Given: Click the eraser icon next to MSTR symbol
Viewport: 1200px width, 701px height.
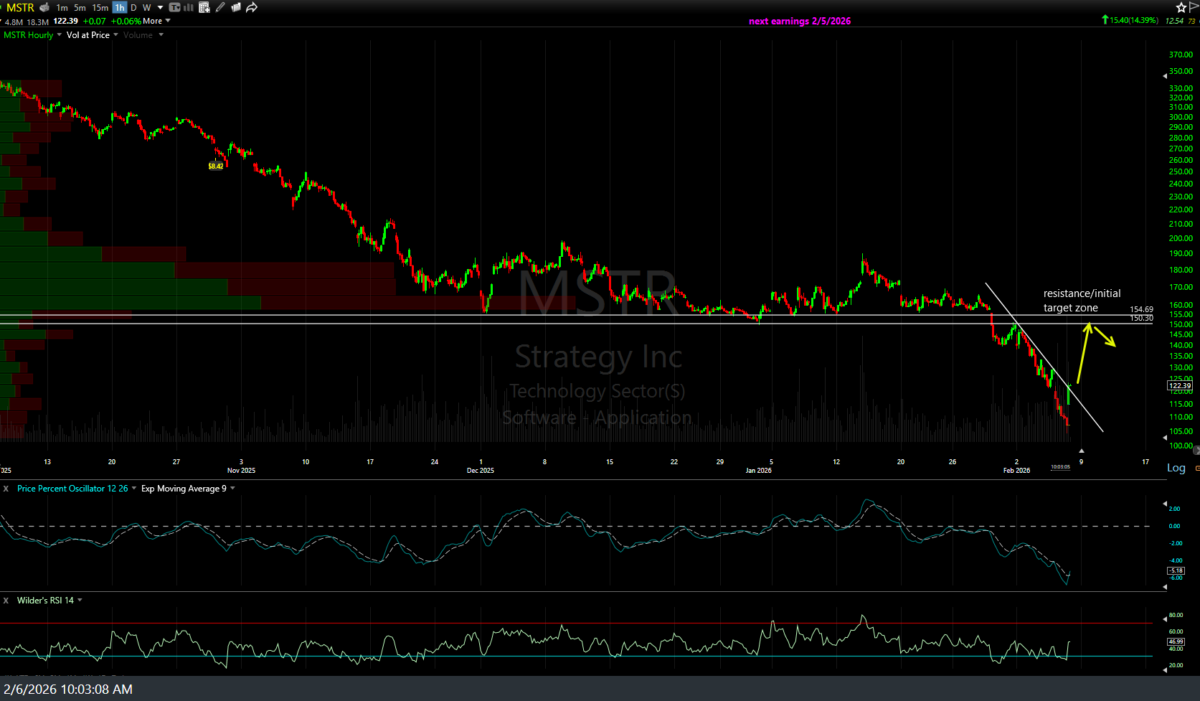Looking at the screenshot, I should 44,7.
